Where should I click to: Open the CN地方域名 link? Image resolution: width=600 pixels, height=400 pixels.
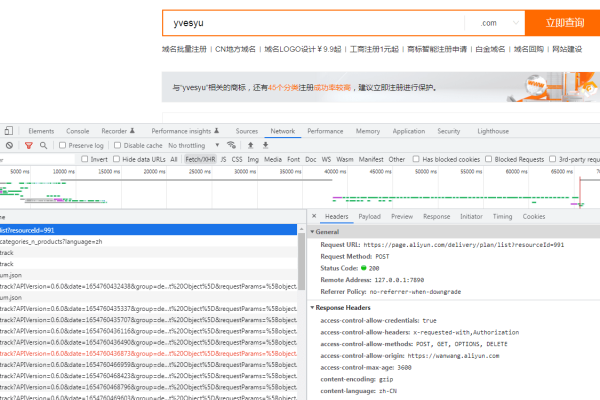click(x=235, y=49)
